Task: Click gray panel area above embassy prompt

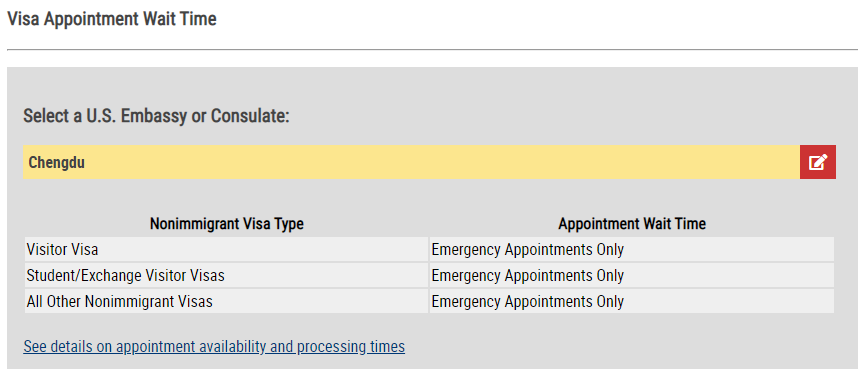Action: pos(432,85)
